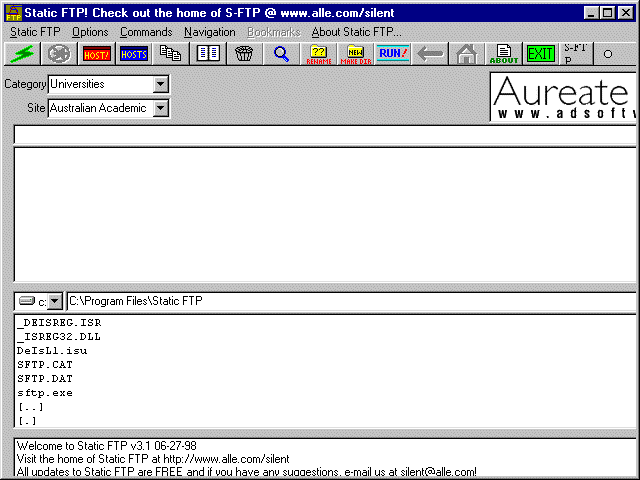Open the Navigation menu
Screen dimensions: 640x480
point(209,32)
